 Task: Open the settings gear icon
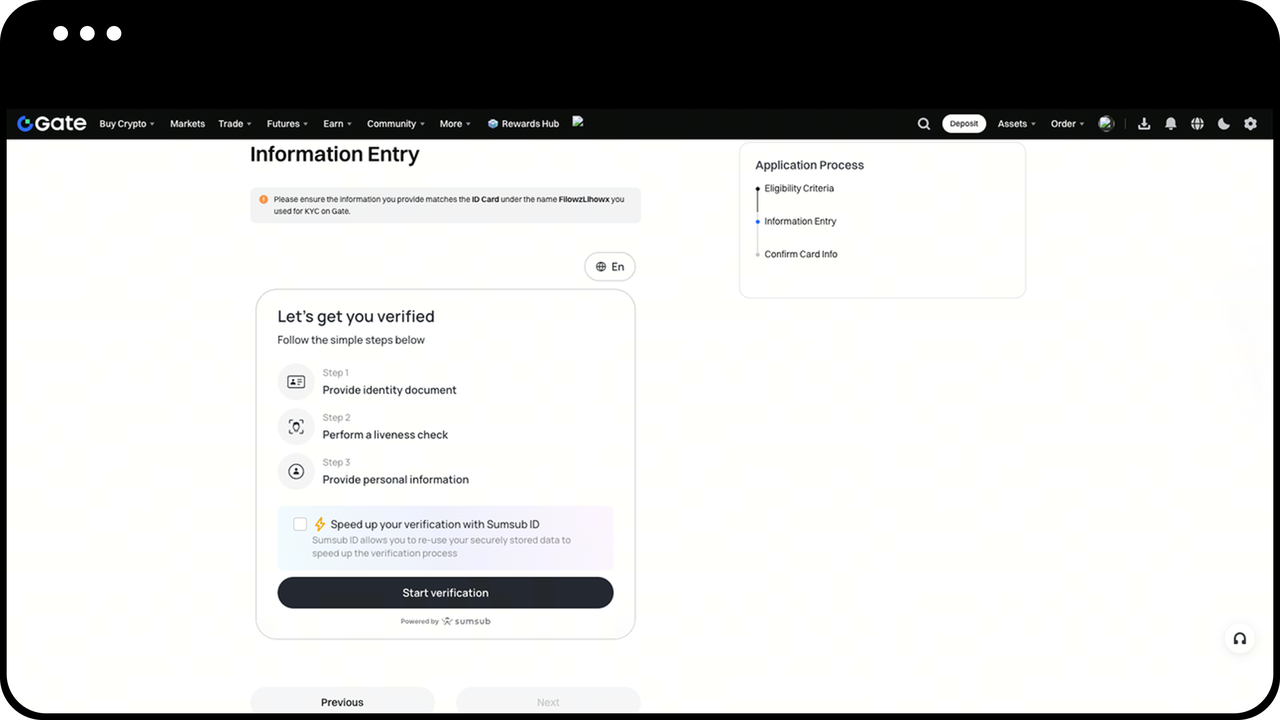[x=1250, y=124]
